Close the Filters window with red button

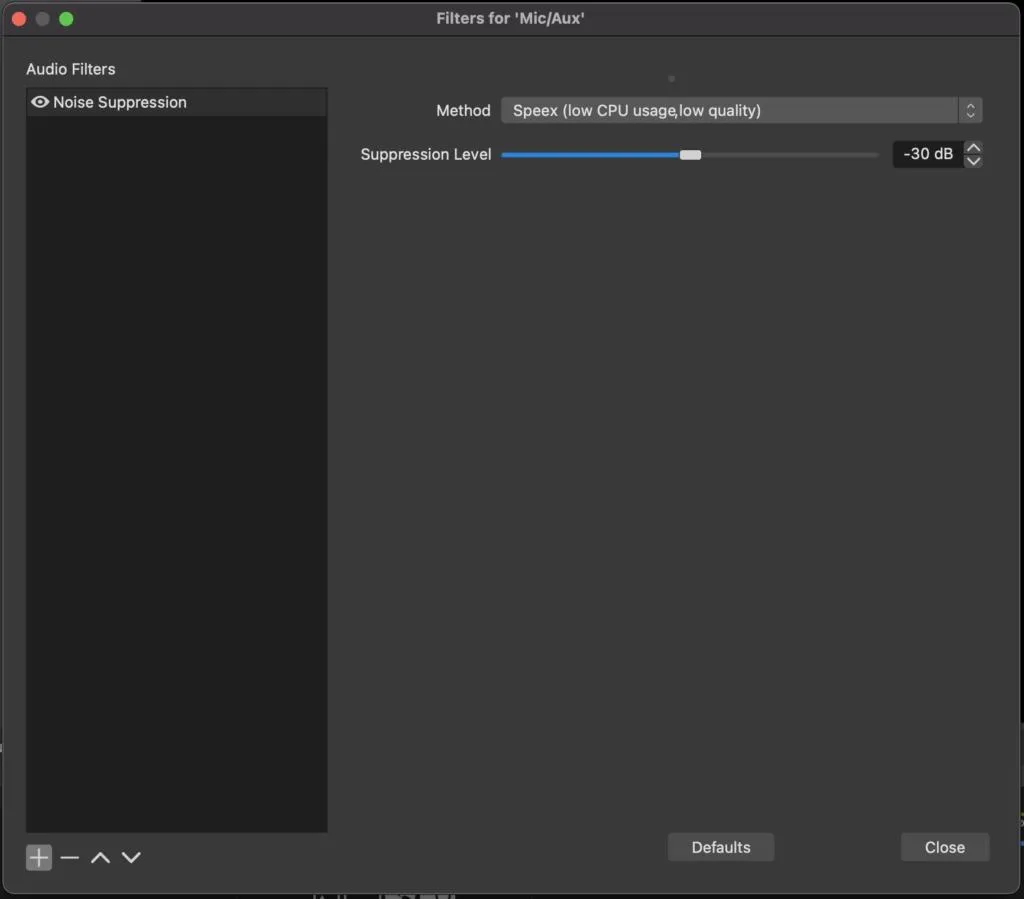(x=19, y=19)
